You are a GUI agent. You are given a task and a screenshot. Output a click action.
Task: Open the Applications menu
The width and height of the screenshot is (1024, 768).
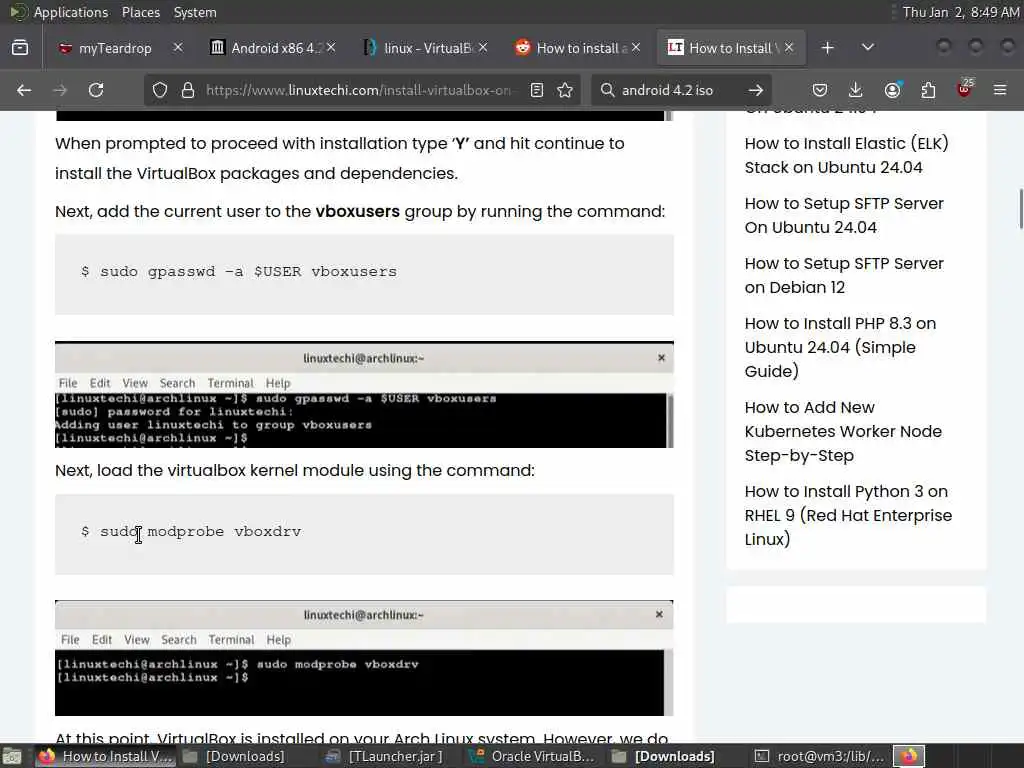71,12
